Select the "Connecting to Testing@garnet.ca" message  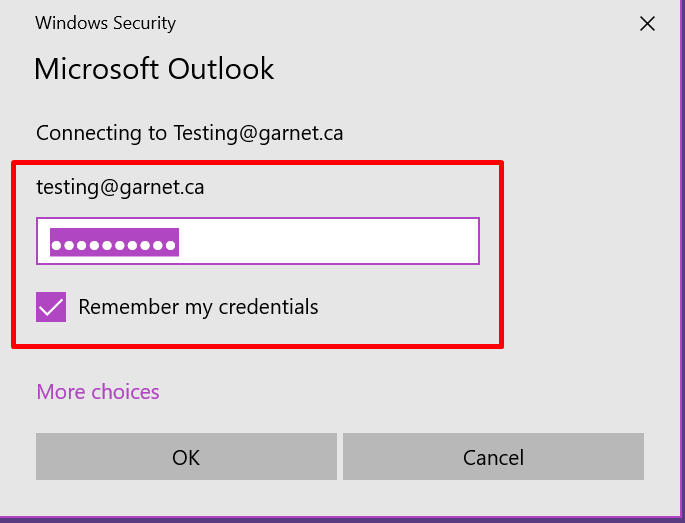point(189,133)
